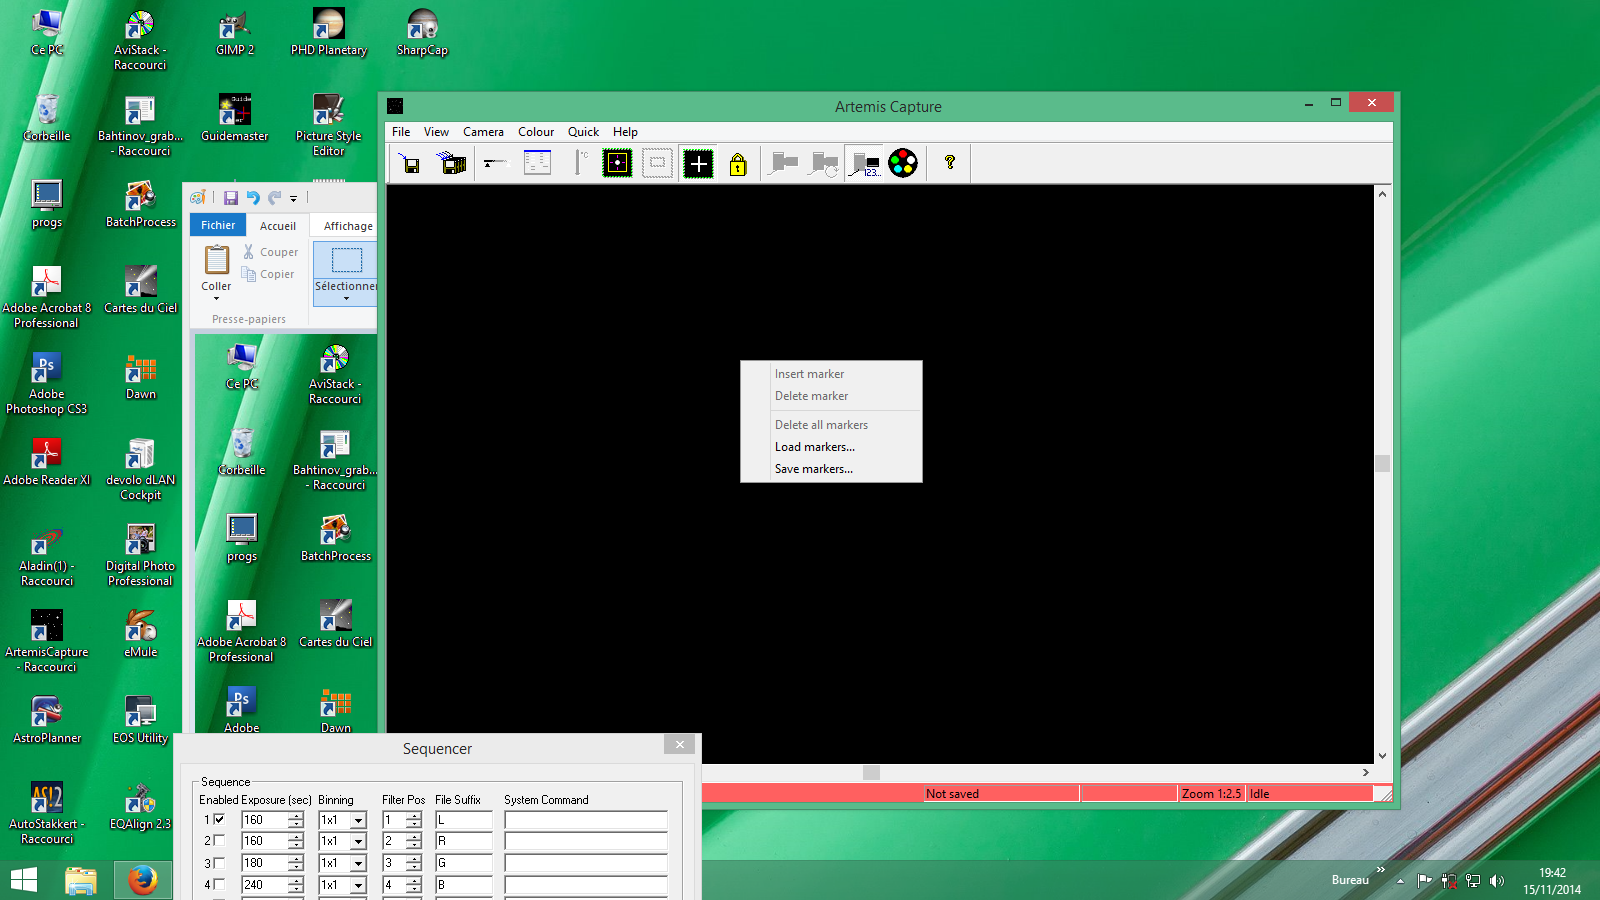Choose Load markers... from context menu

(x=831, y=447)
